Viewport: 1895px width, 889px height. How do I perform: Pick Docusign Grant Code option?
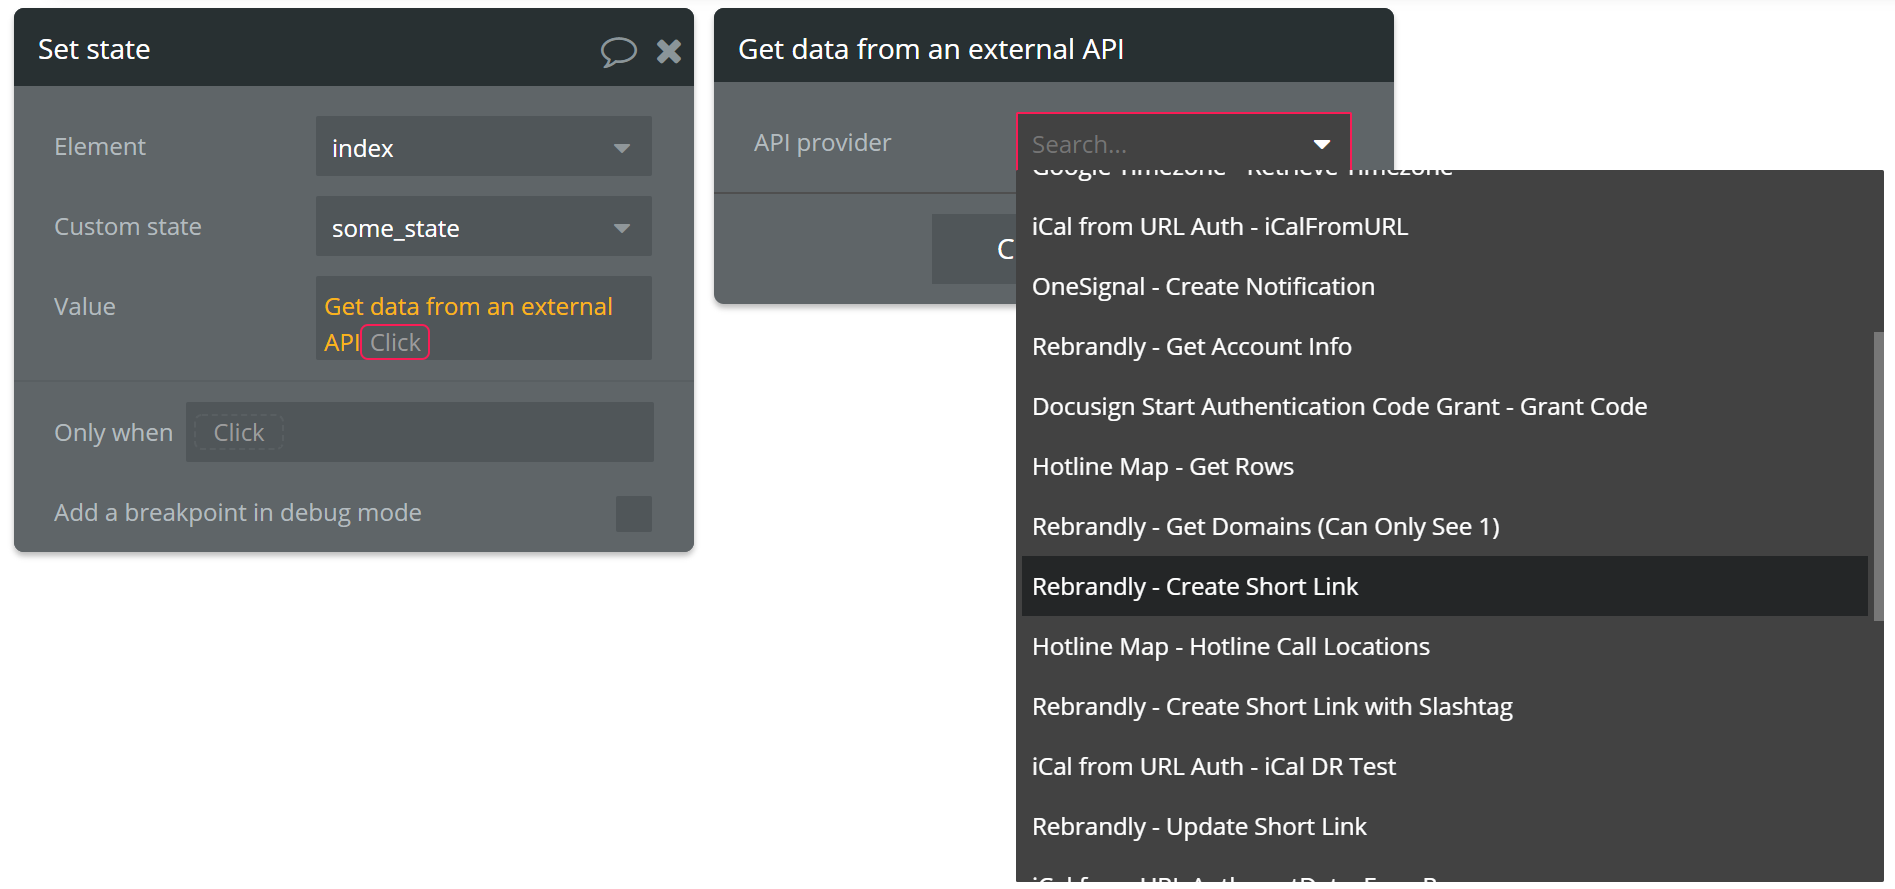tap(1339, 407)
